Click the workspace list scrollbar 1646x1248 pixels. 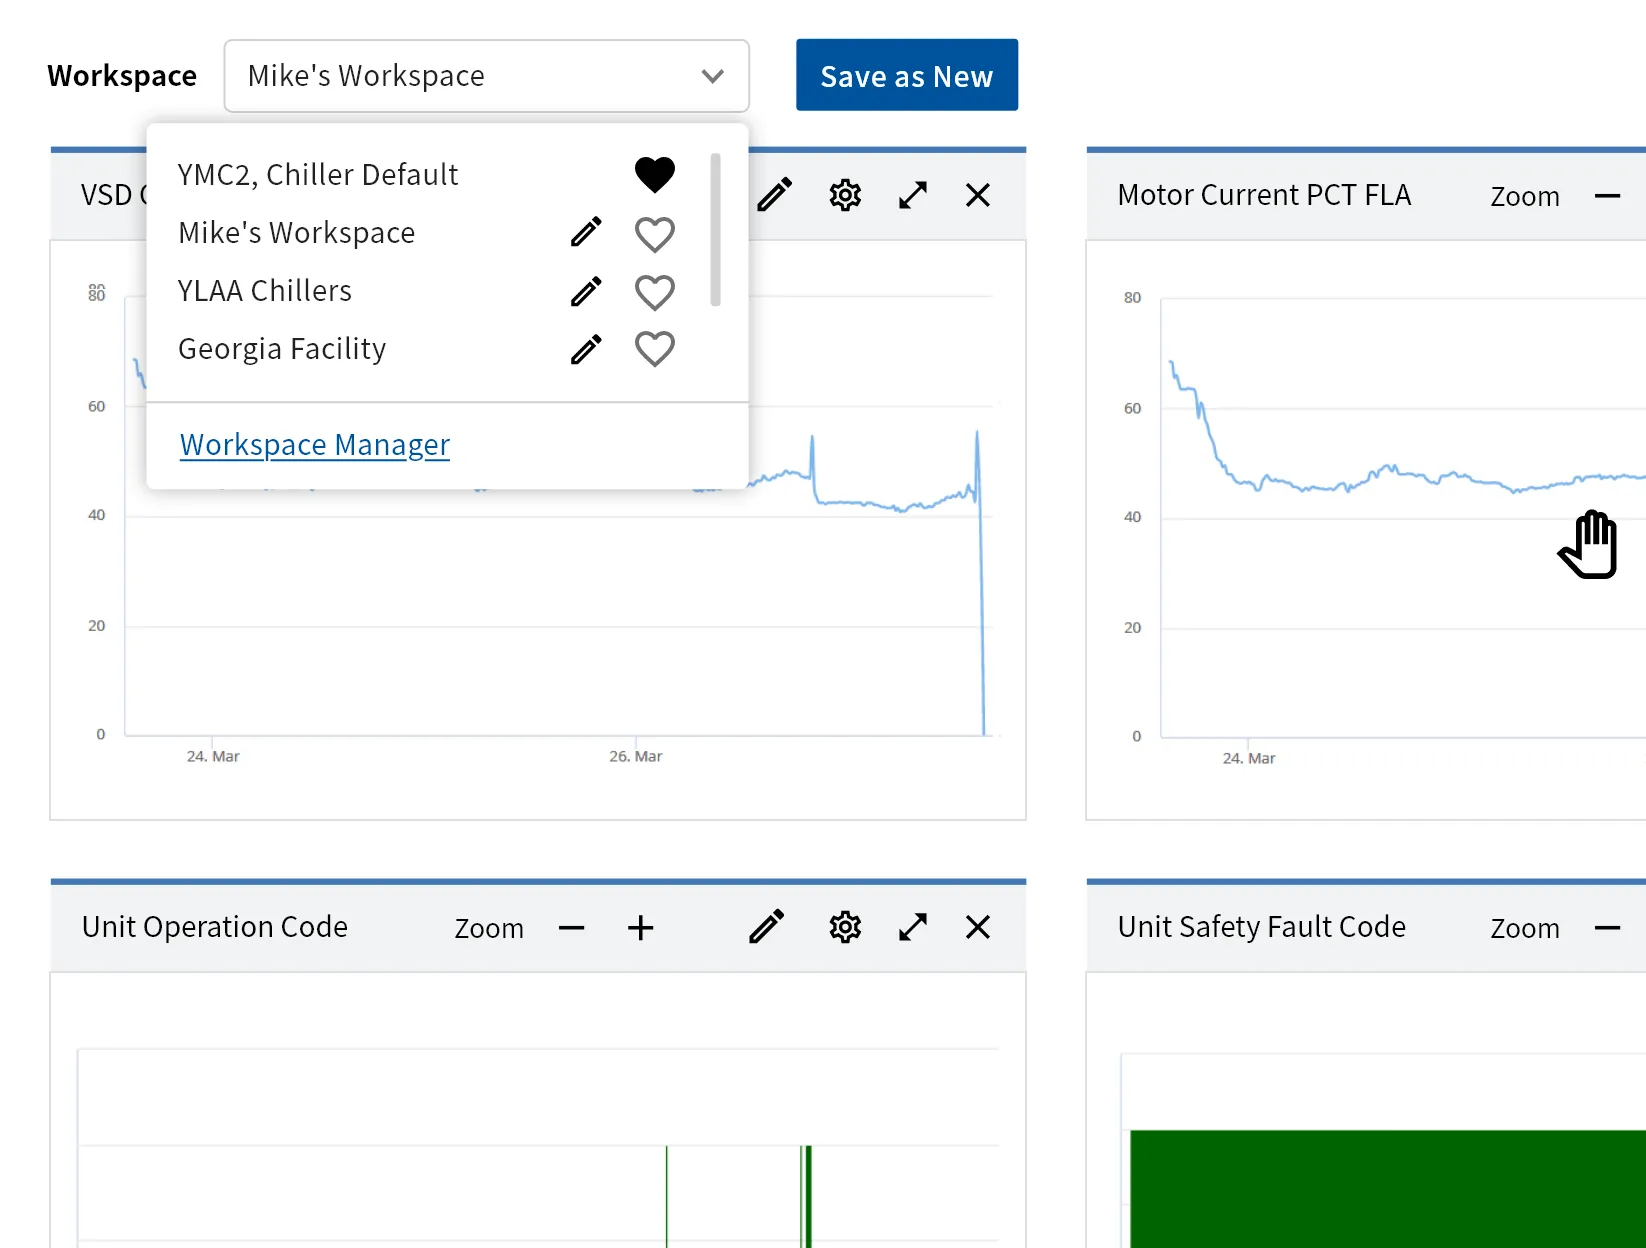tap(715, 230)
